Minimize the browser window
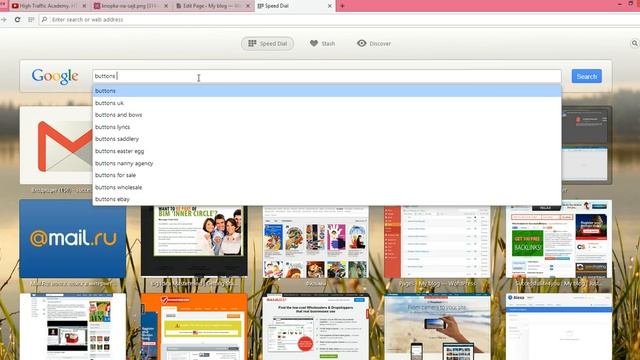Screen dimensions: 640x360 tap(620, 3)
